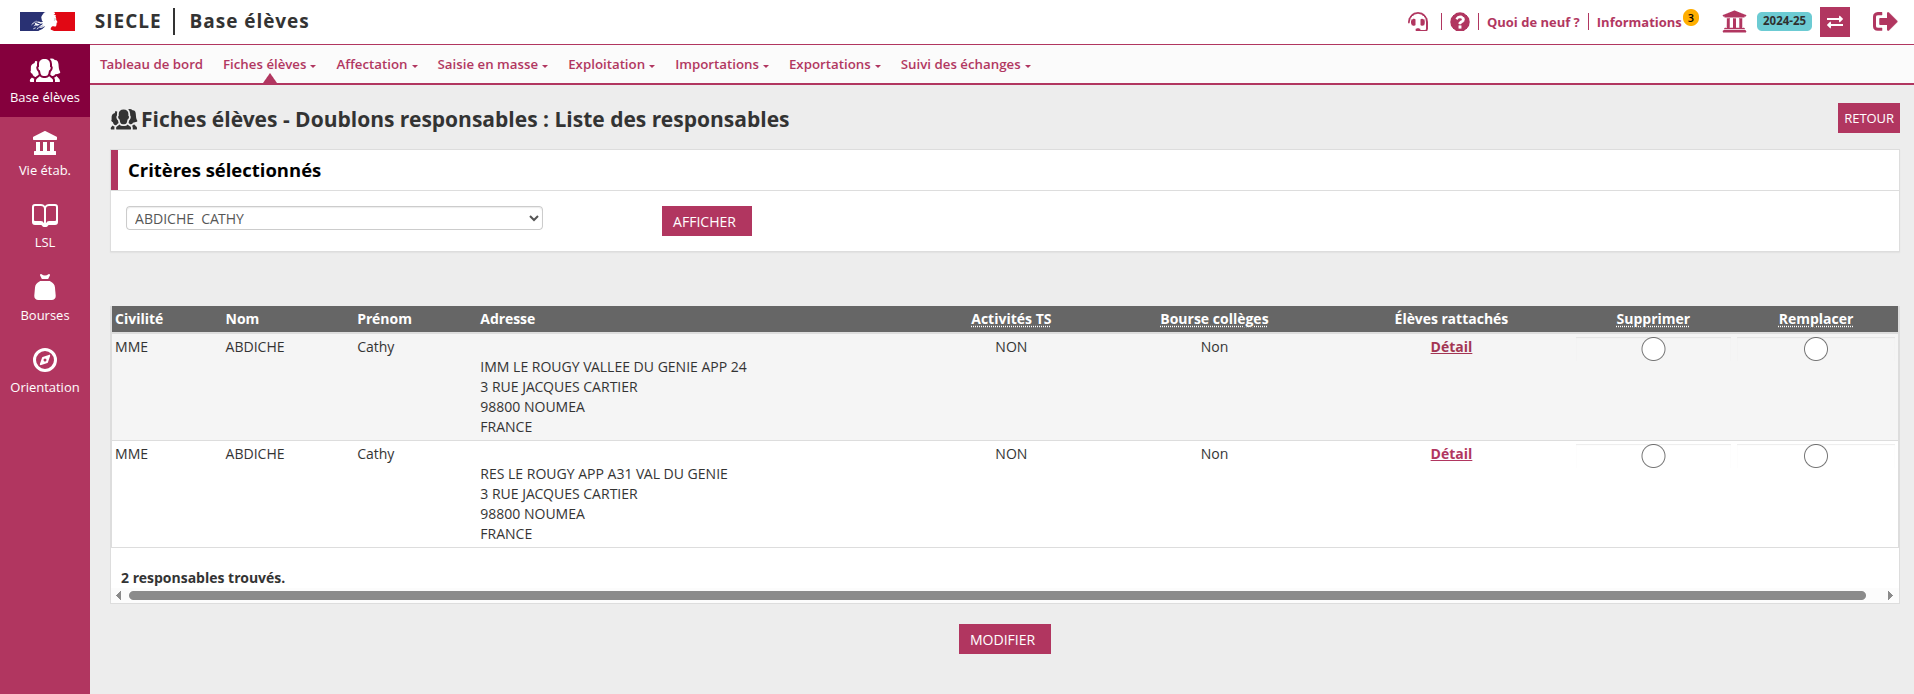This screenshot has height=694, width=1914.
Task: Go to Tableau de bord
Action: (151, 65)
